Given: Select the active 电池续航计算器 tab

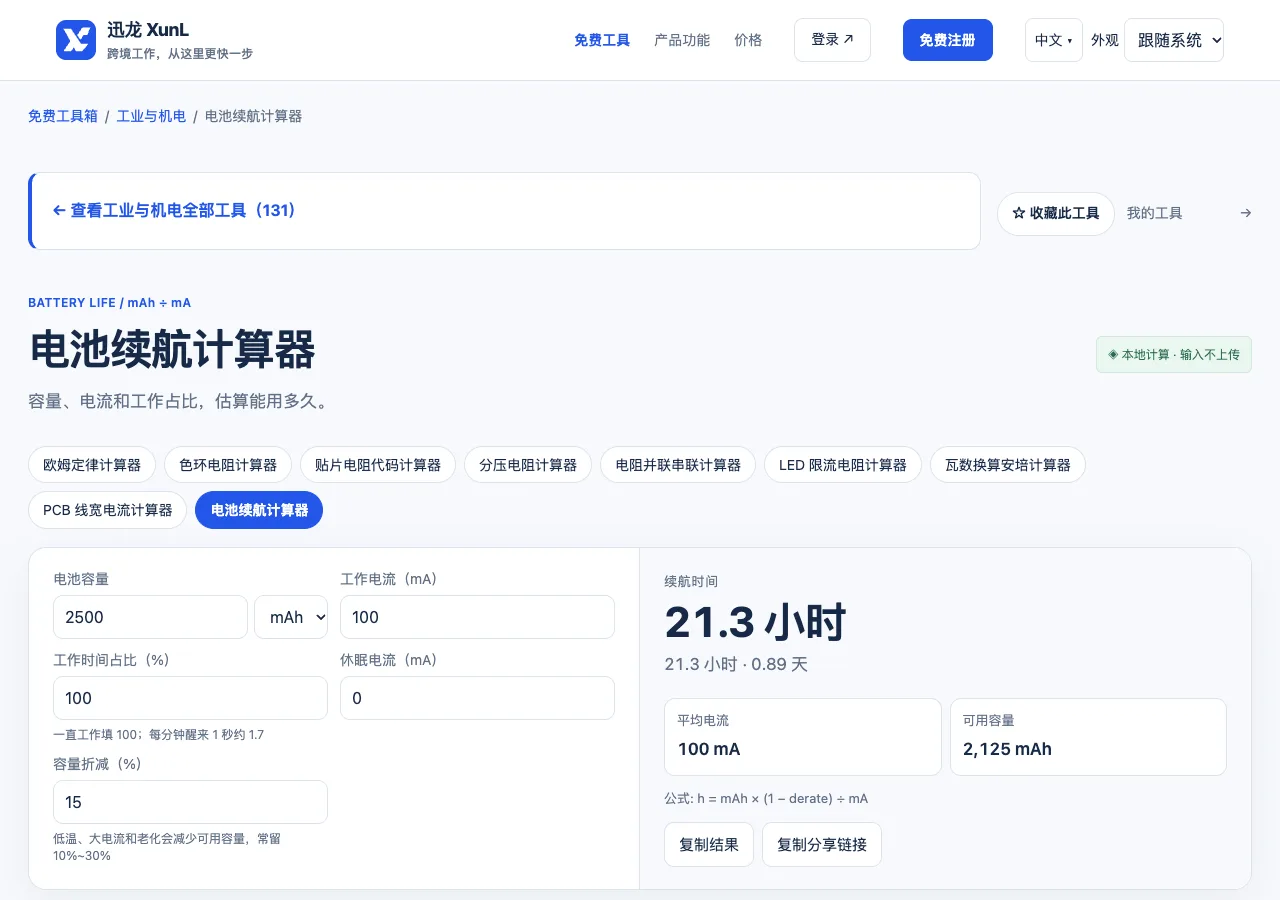Looking at the screenshot, I should click(259, 510).
